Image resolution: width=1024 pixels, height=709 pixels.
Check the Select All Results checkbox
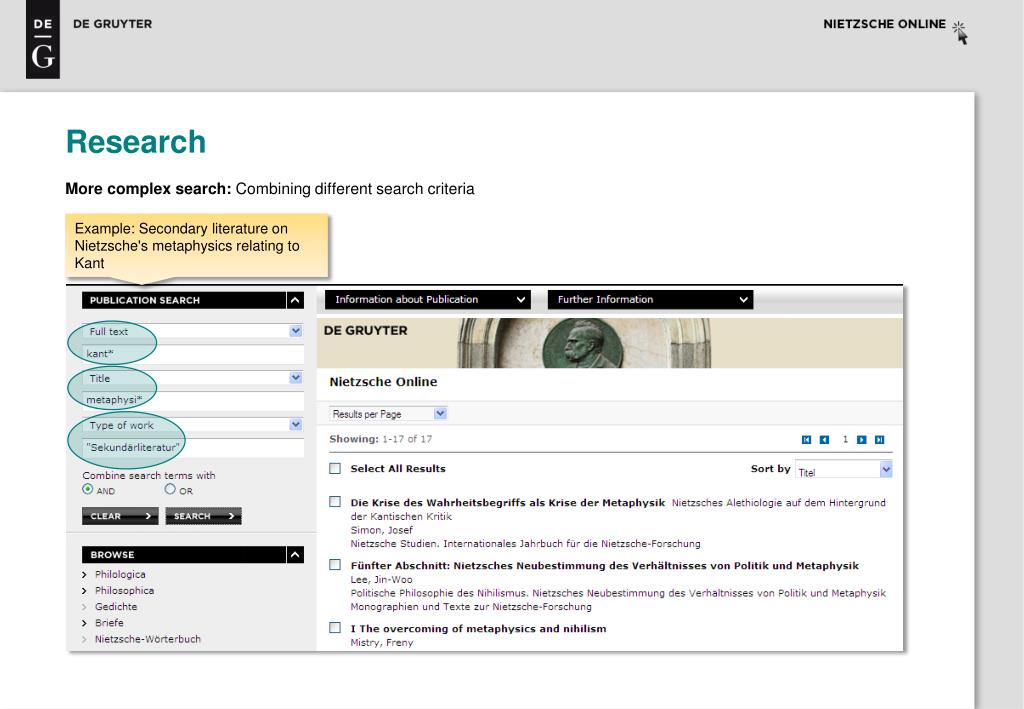point(335,468)
